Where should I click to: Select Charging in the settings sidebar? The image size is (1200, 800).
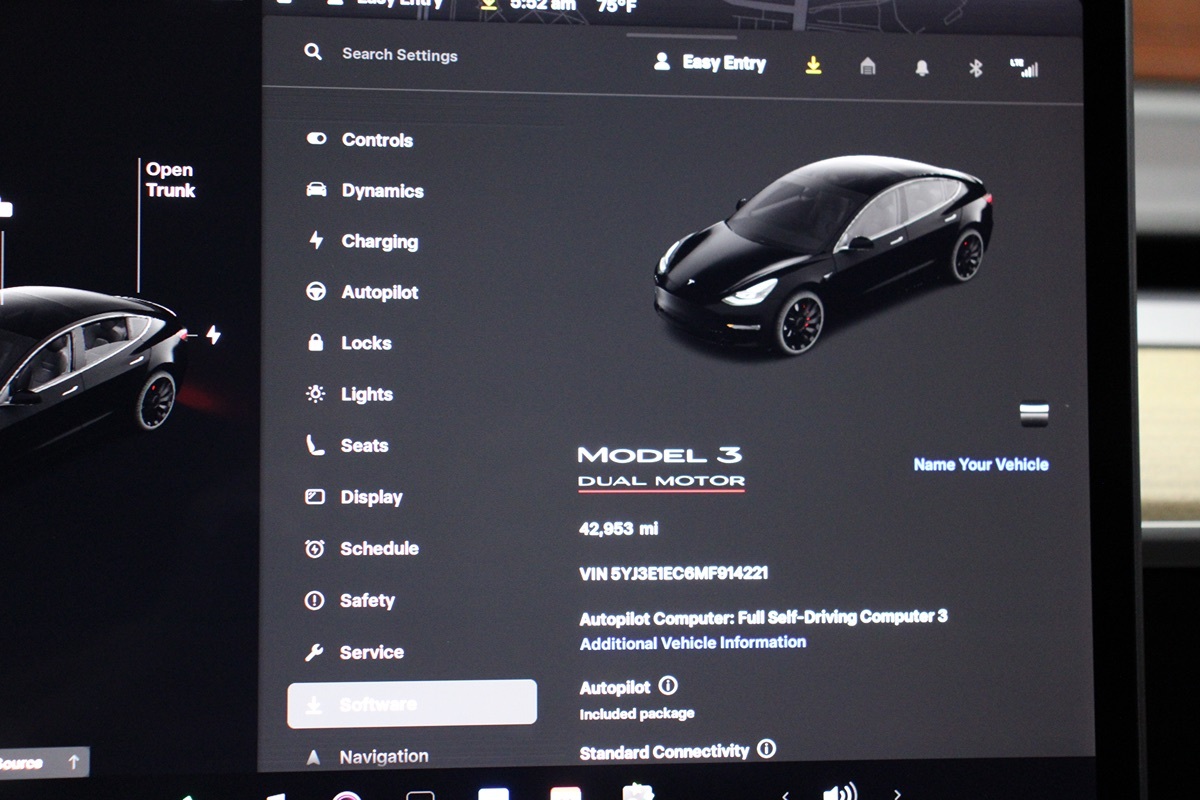378,242
